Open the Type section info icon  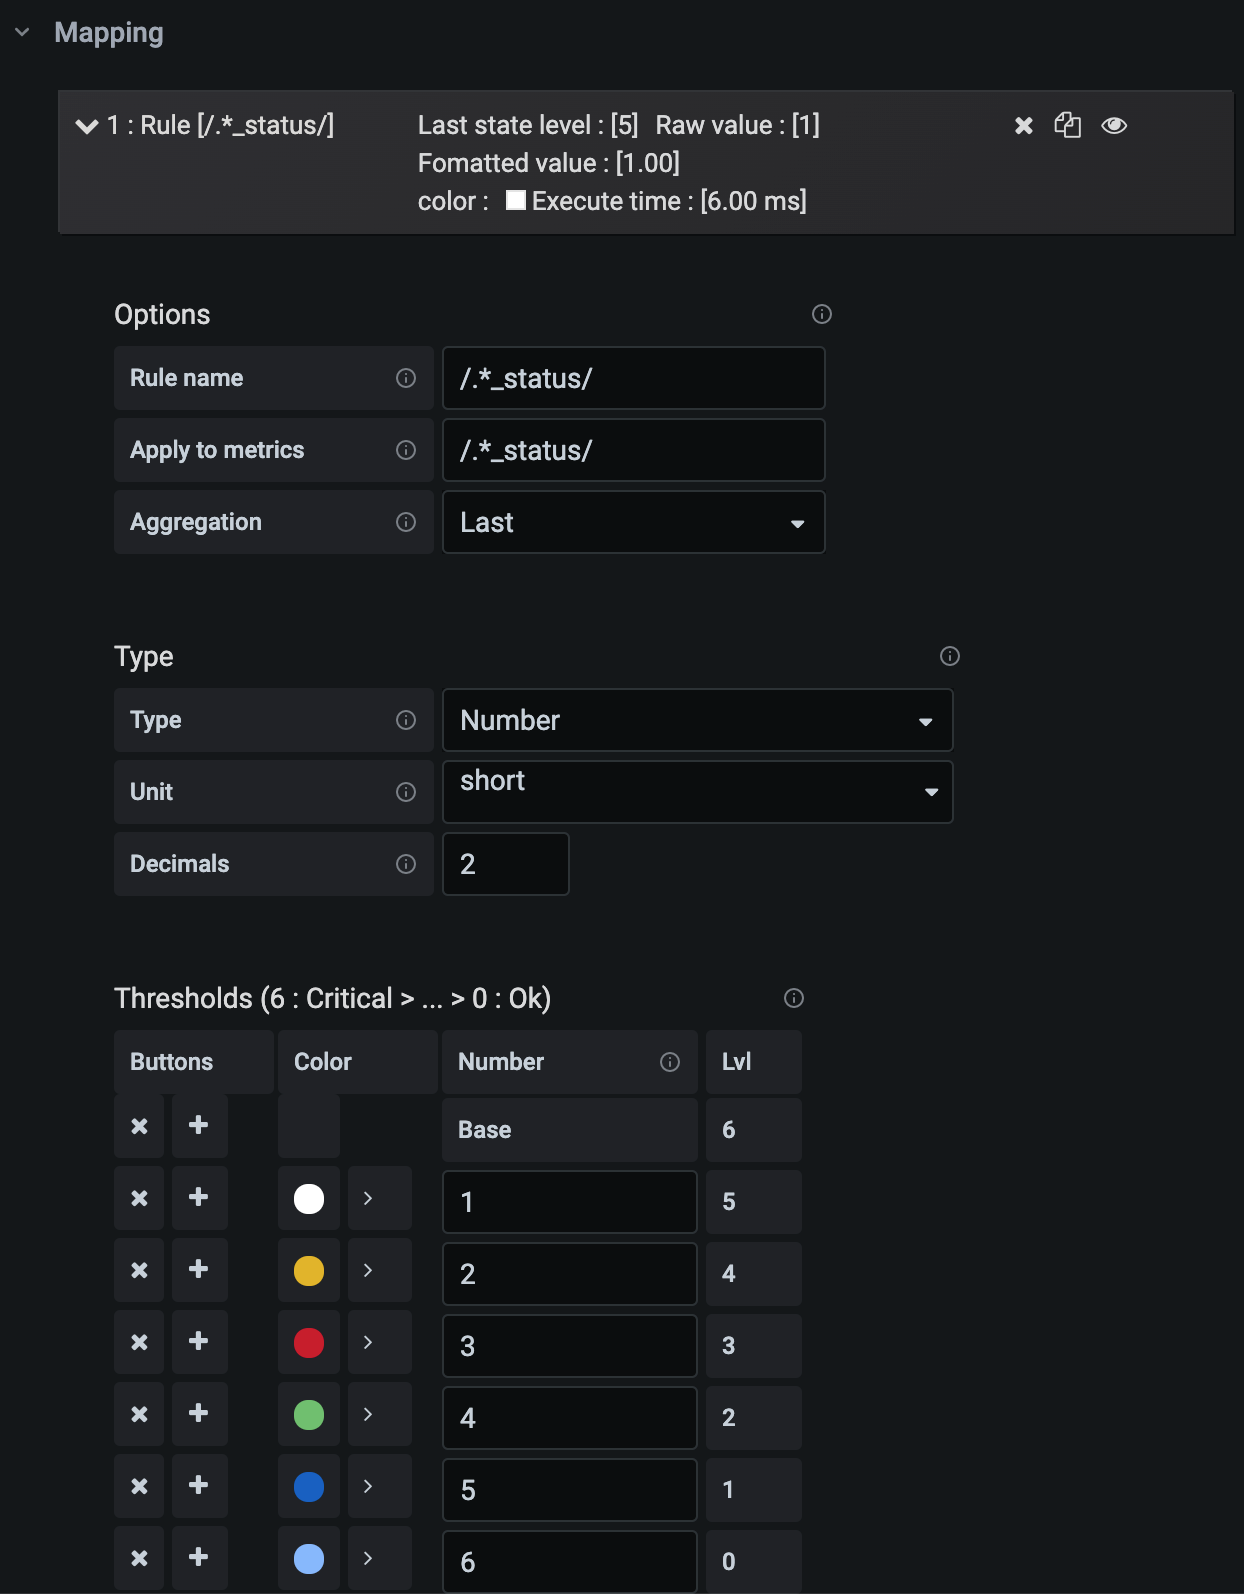click(x=949, y=656)
